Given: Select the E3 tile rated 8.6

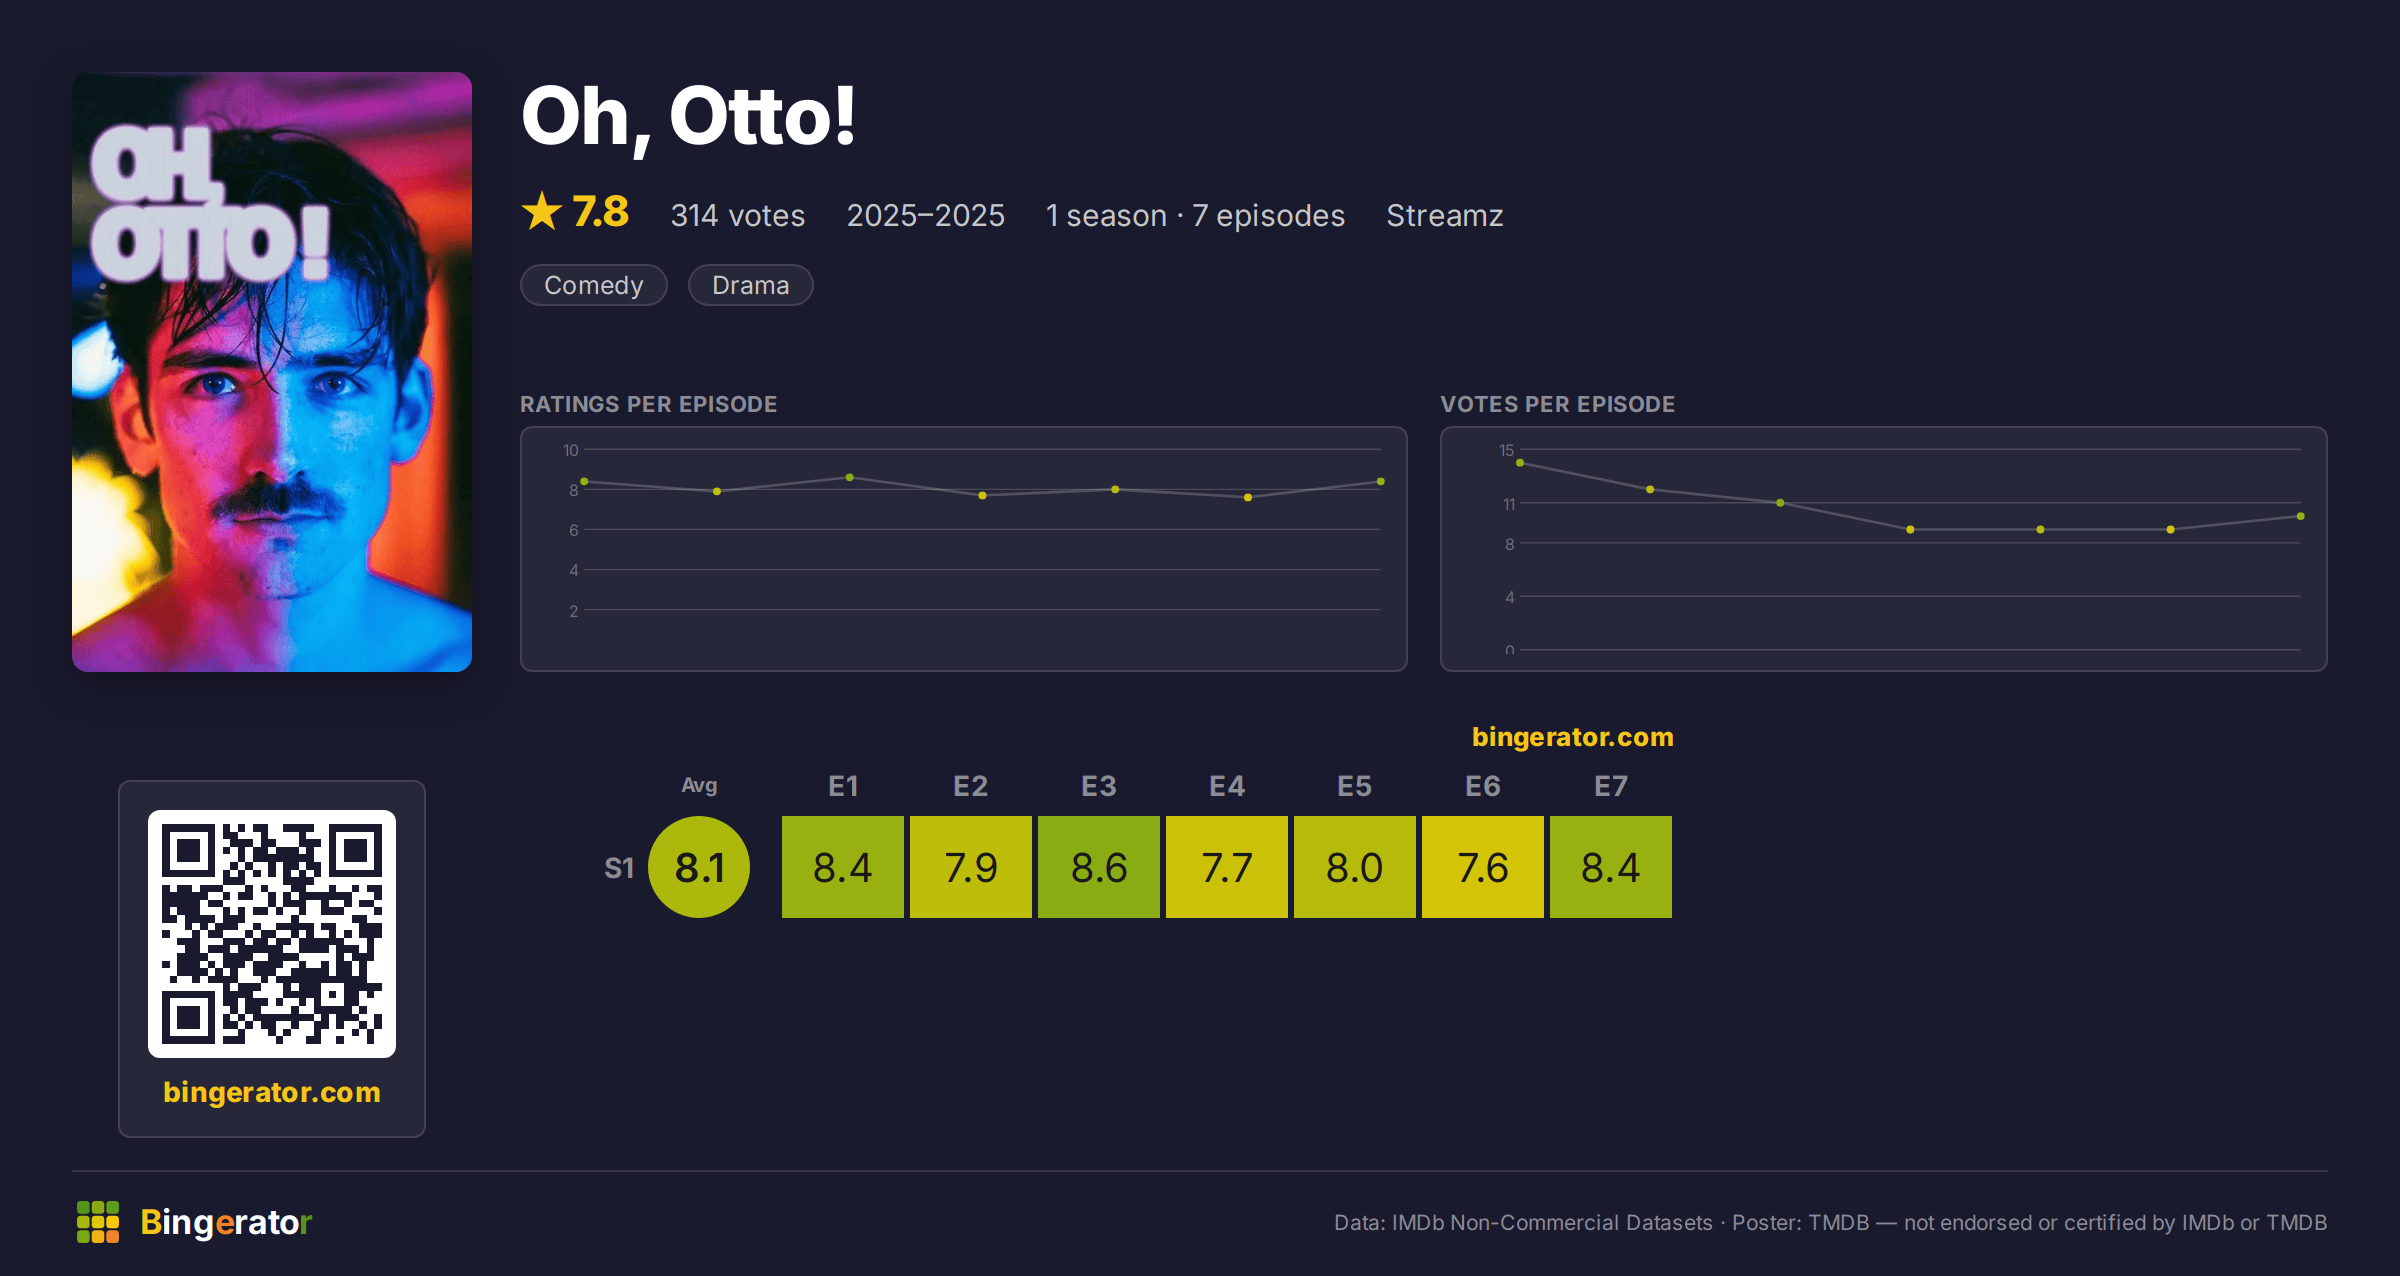Looking at the screenshot, I should (1099, 867).
